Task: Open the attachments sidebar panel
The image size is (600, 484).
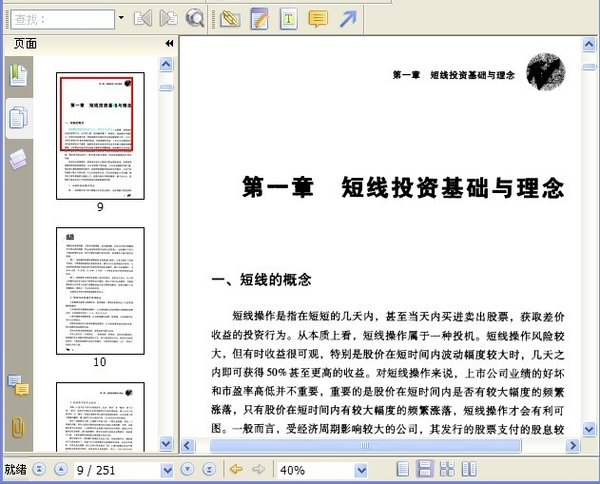Action: pyautogui.click(x=18, y=427)
